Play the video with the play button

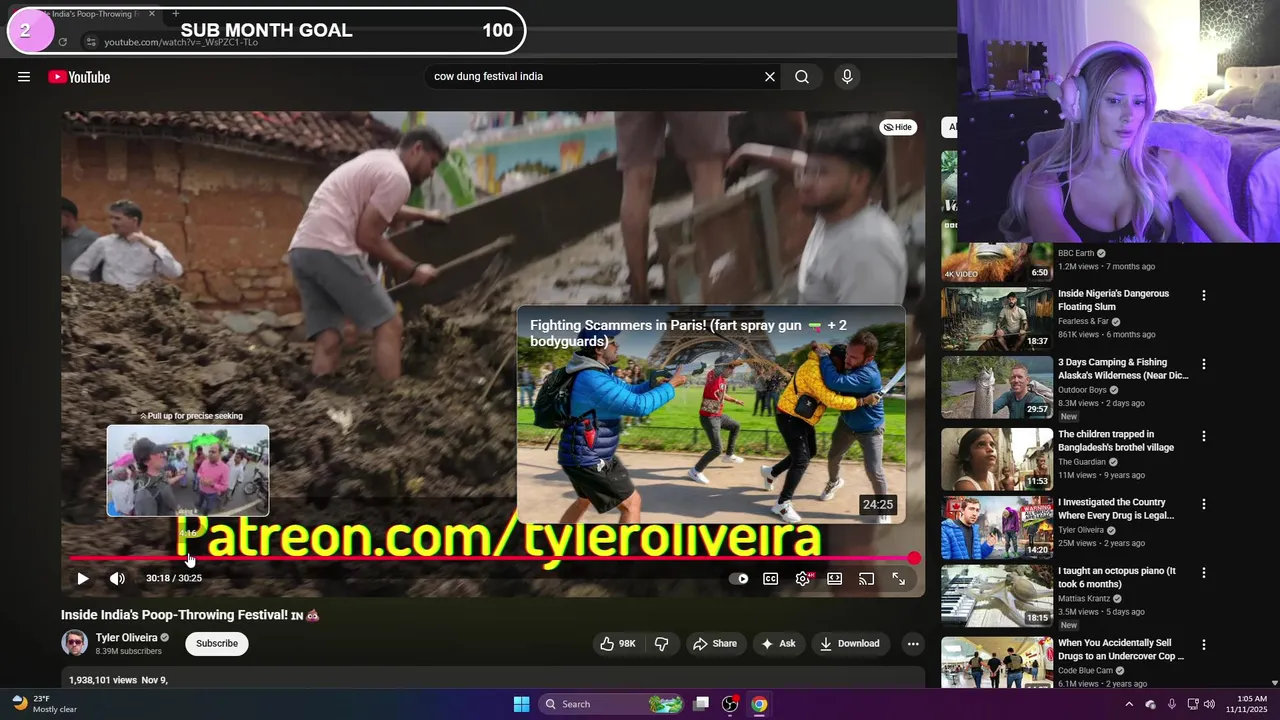(83, 578)
